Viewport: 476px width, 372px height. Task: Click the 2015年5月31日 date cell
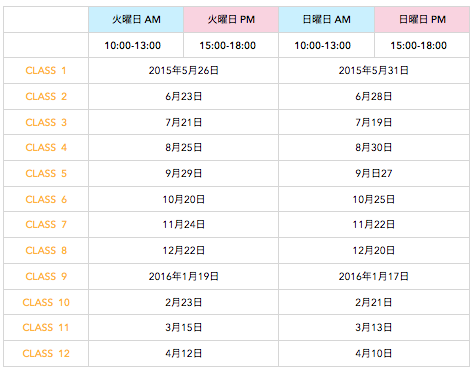[374, 71]
